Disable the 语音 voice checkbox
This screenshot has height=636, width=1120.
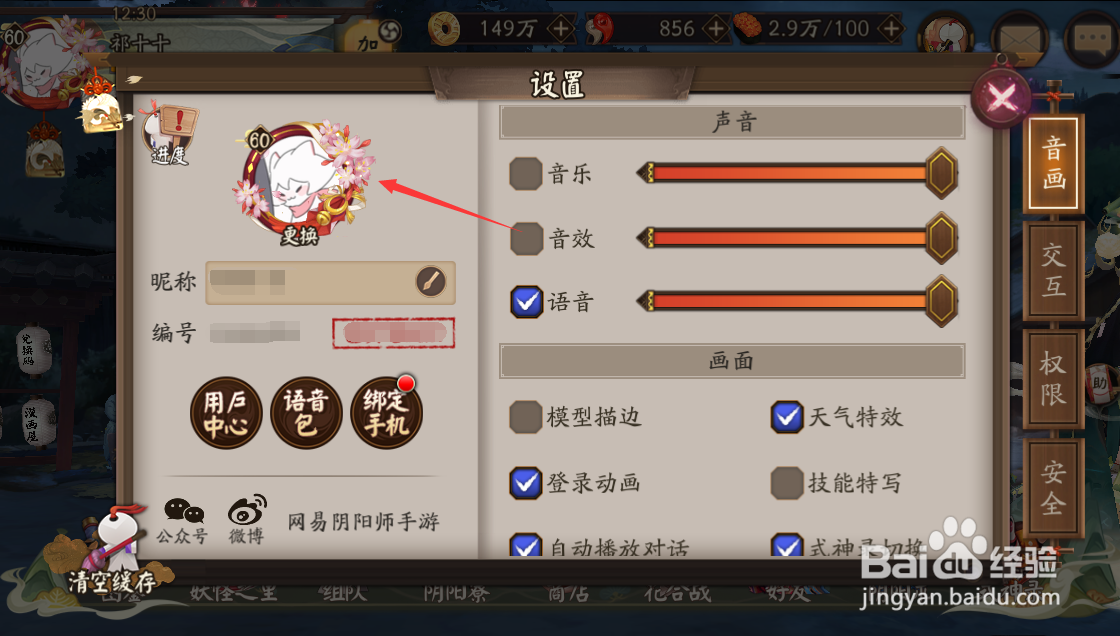526,302
